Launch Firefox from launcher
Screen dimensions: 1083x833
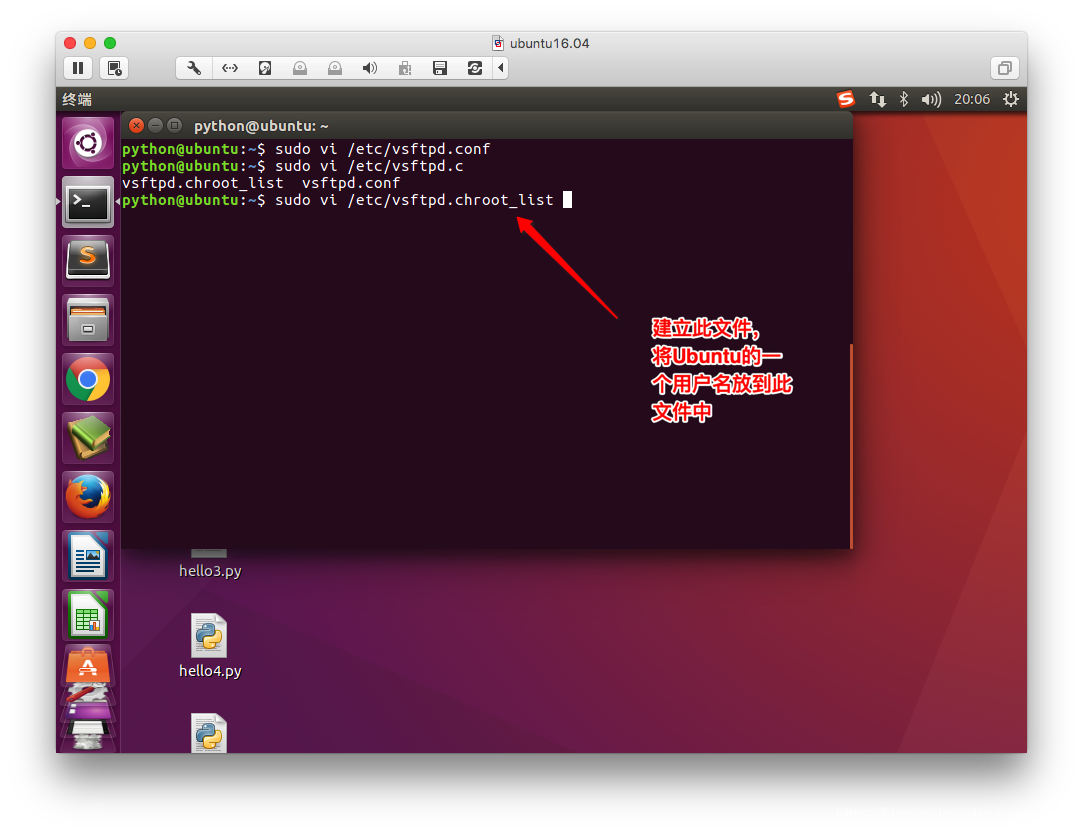(x=88, y=497)
